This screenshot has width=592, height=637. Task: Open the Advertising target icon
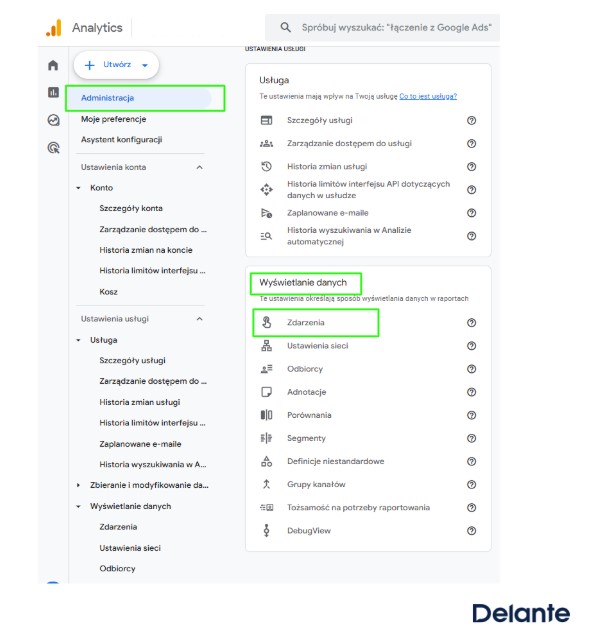[53, 147]
